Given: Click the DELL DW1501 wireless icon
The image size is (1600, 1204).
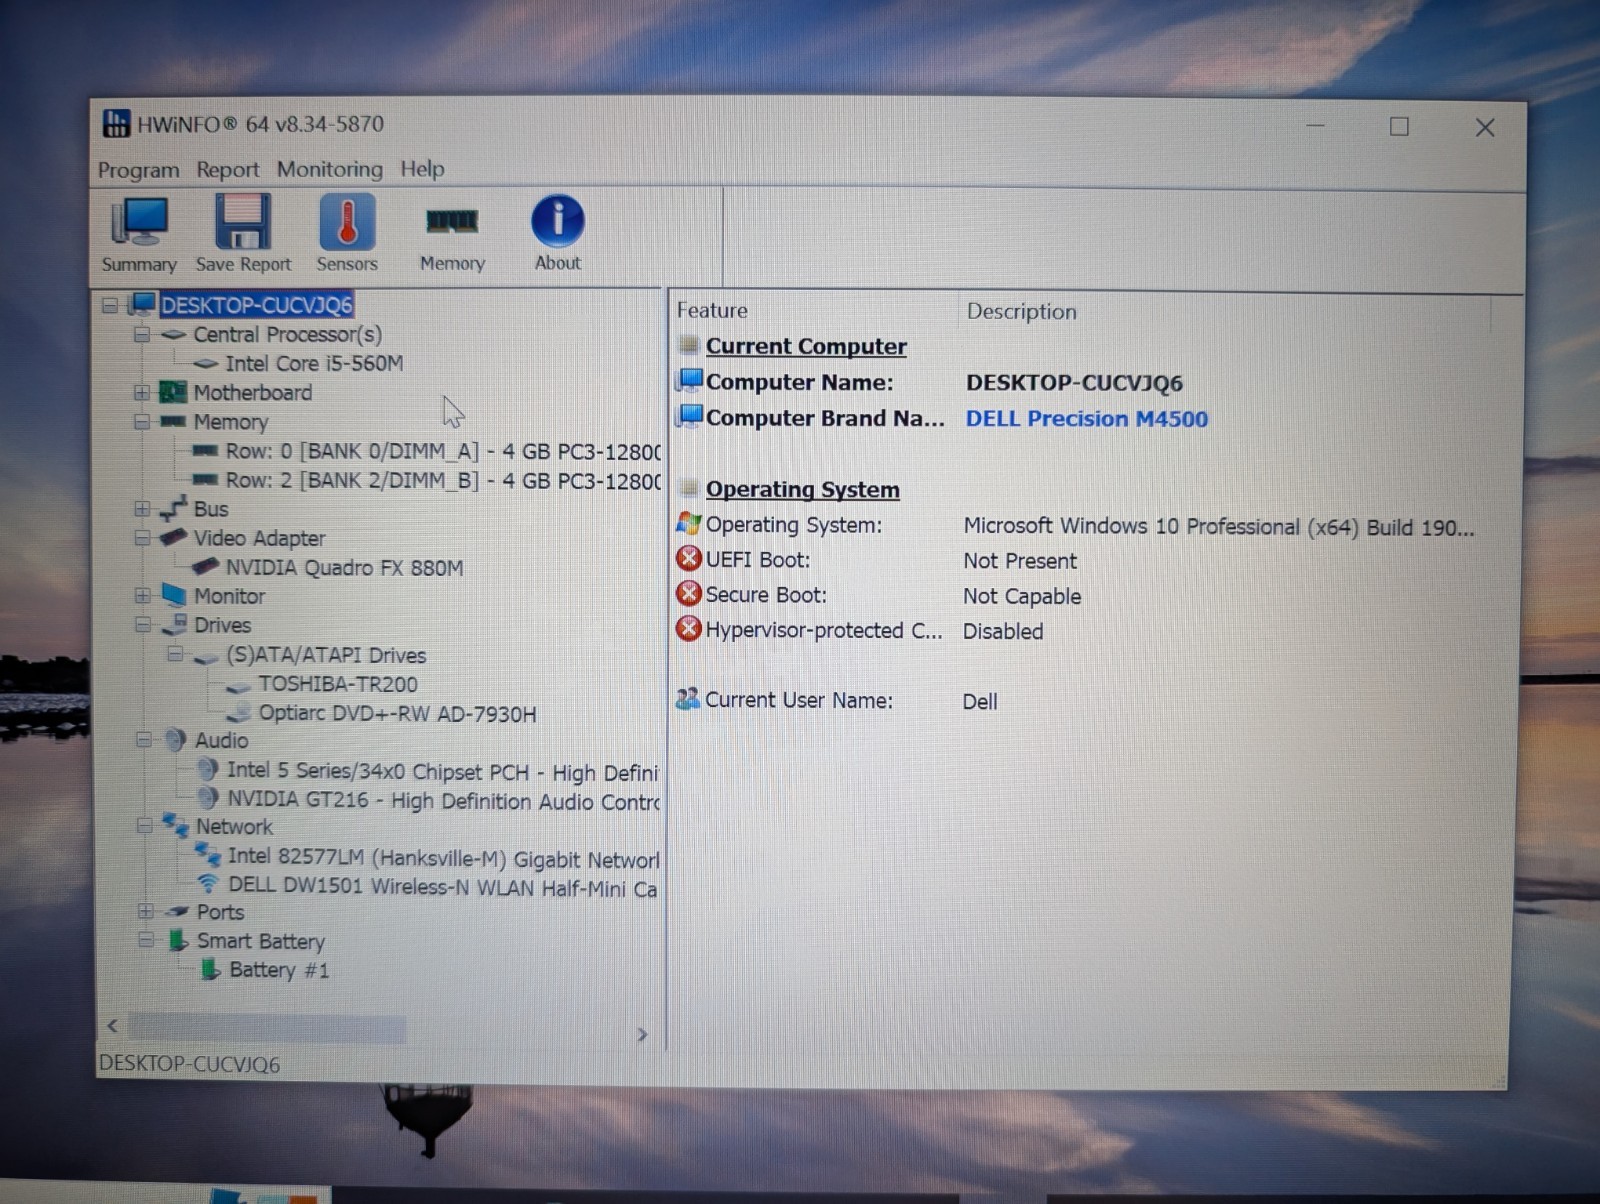Looking at the screenshot, I should pos(208,884).
